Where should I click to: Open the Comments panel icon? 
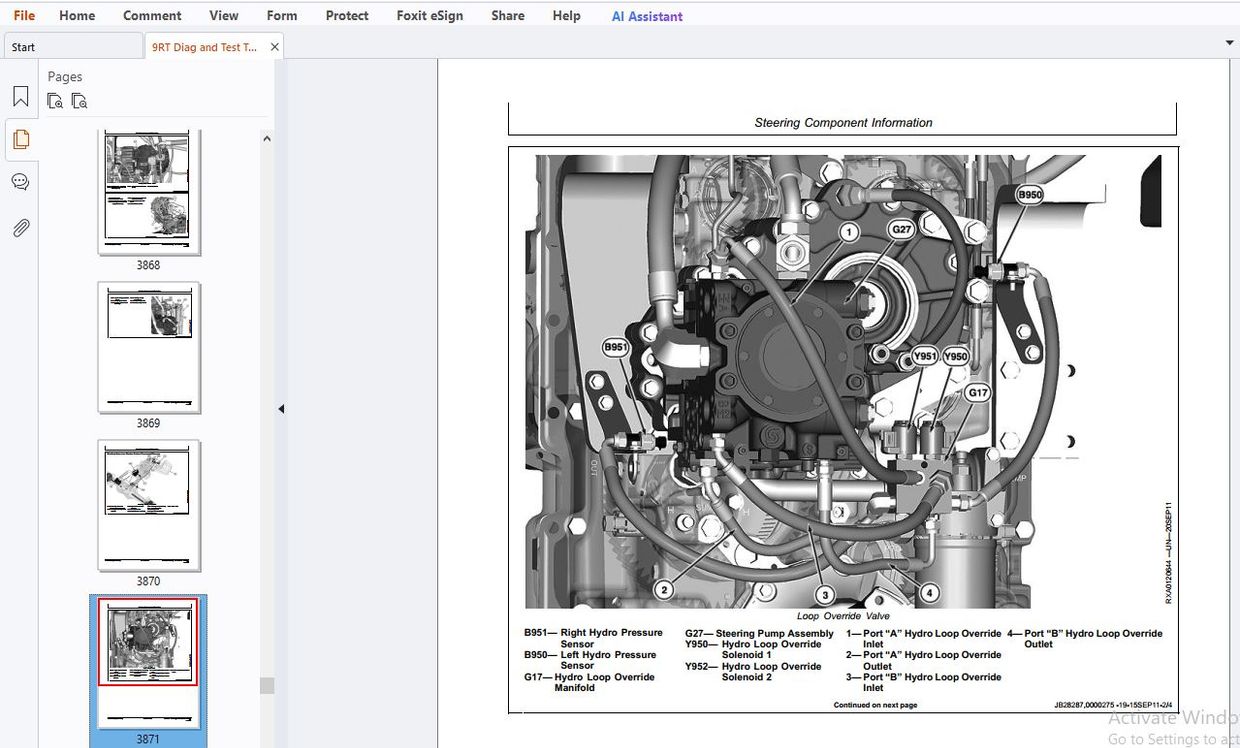[20, 182]
